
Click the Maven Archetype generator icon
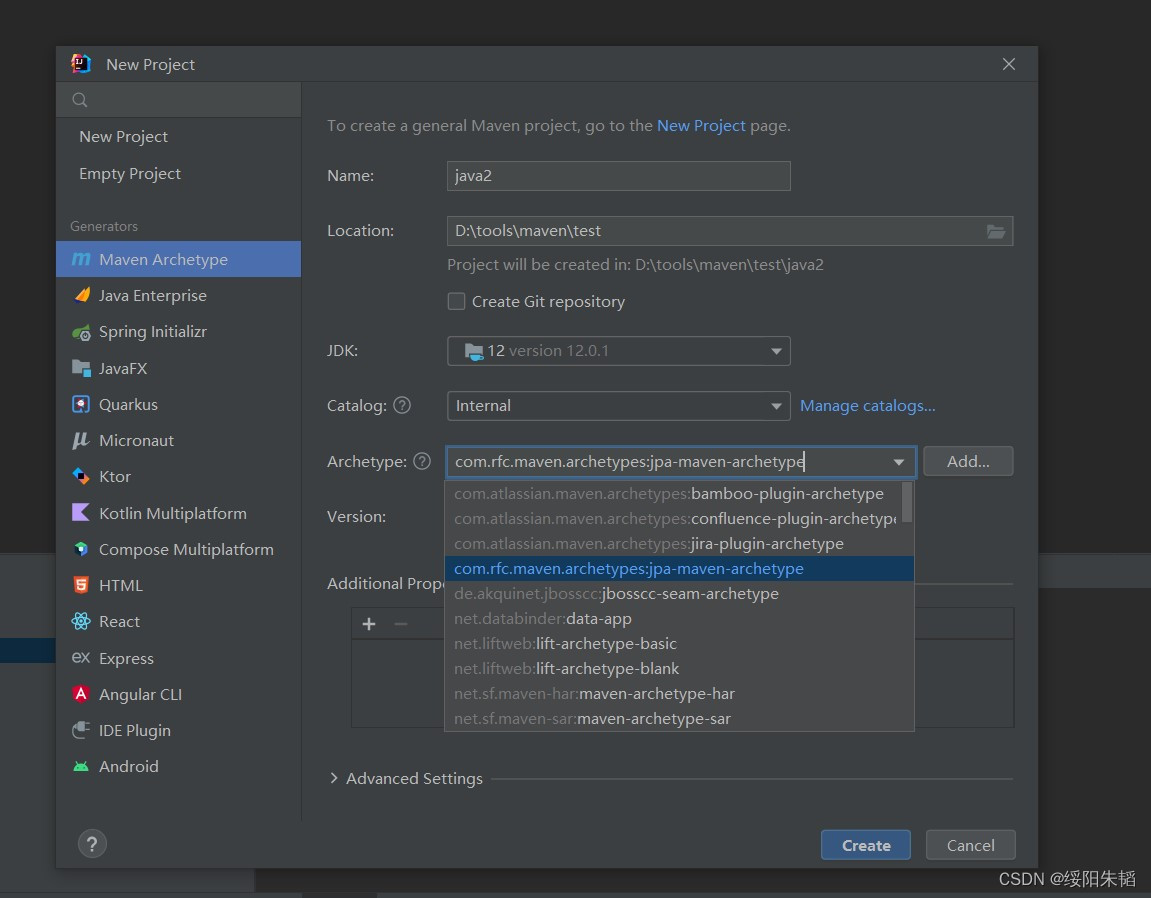[81, 259]
